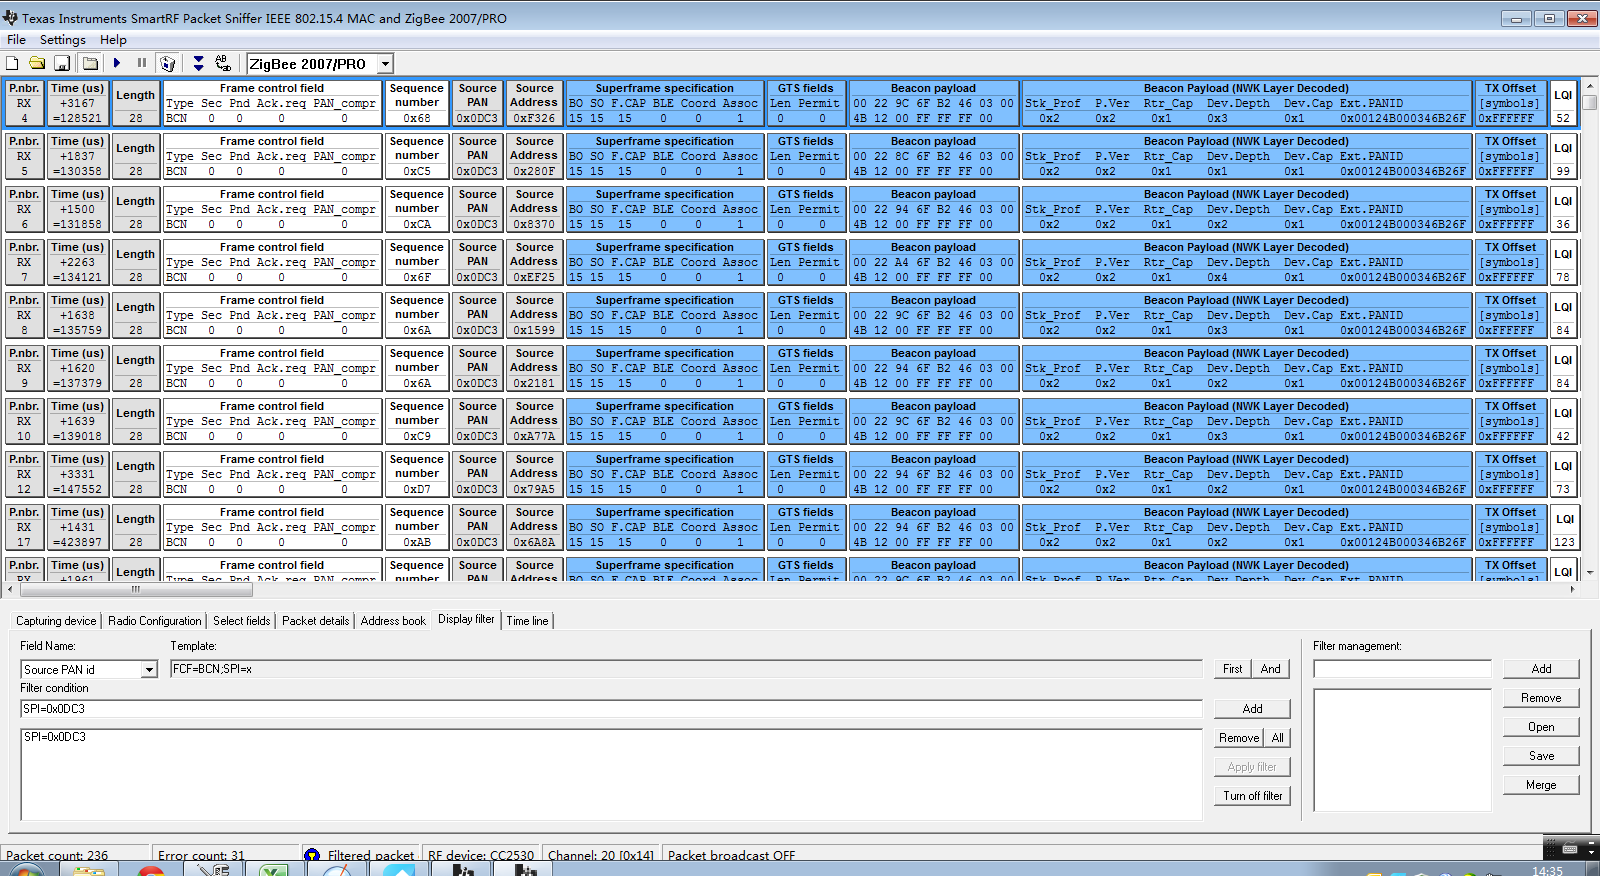Toggle auto-scroll with the double down-arrow icon

click(x=198, y=63)
